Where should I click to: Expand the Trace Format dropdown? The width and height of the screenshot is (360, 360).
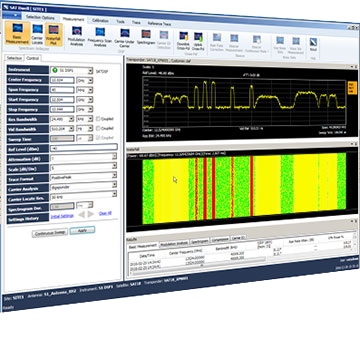point(114,175)
